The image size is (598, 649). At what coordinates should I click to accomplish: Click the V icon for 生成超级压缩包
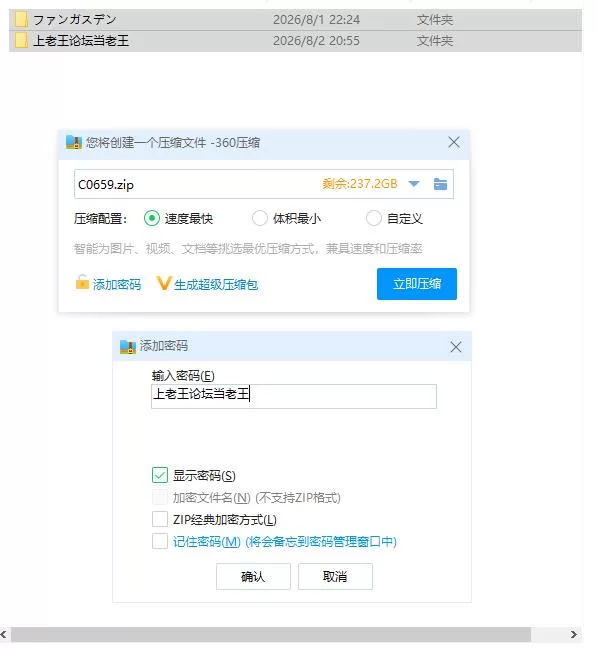pyautogui.click(x=163, y=284)
